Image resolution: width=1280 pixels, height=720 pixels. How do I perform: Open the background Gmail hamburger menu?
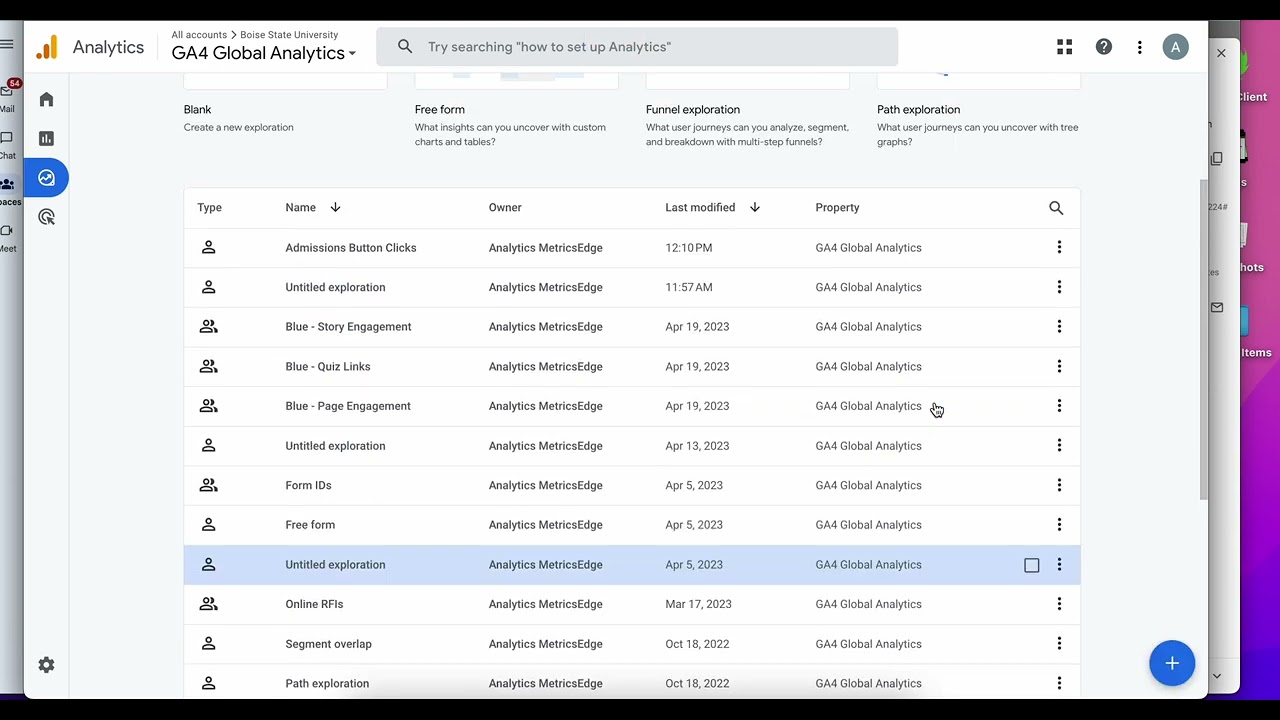(7, 44)
